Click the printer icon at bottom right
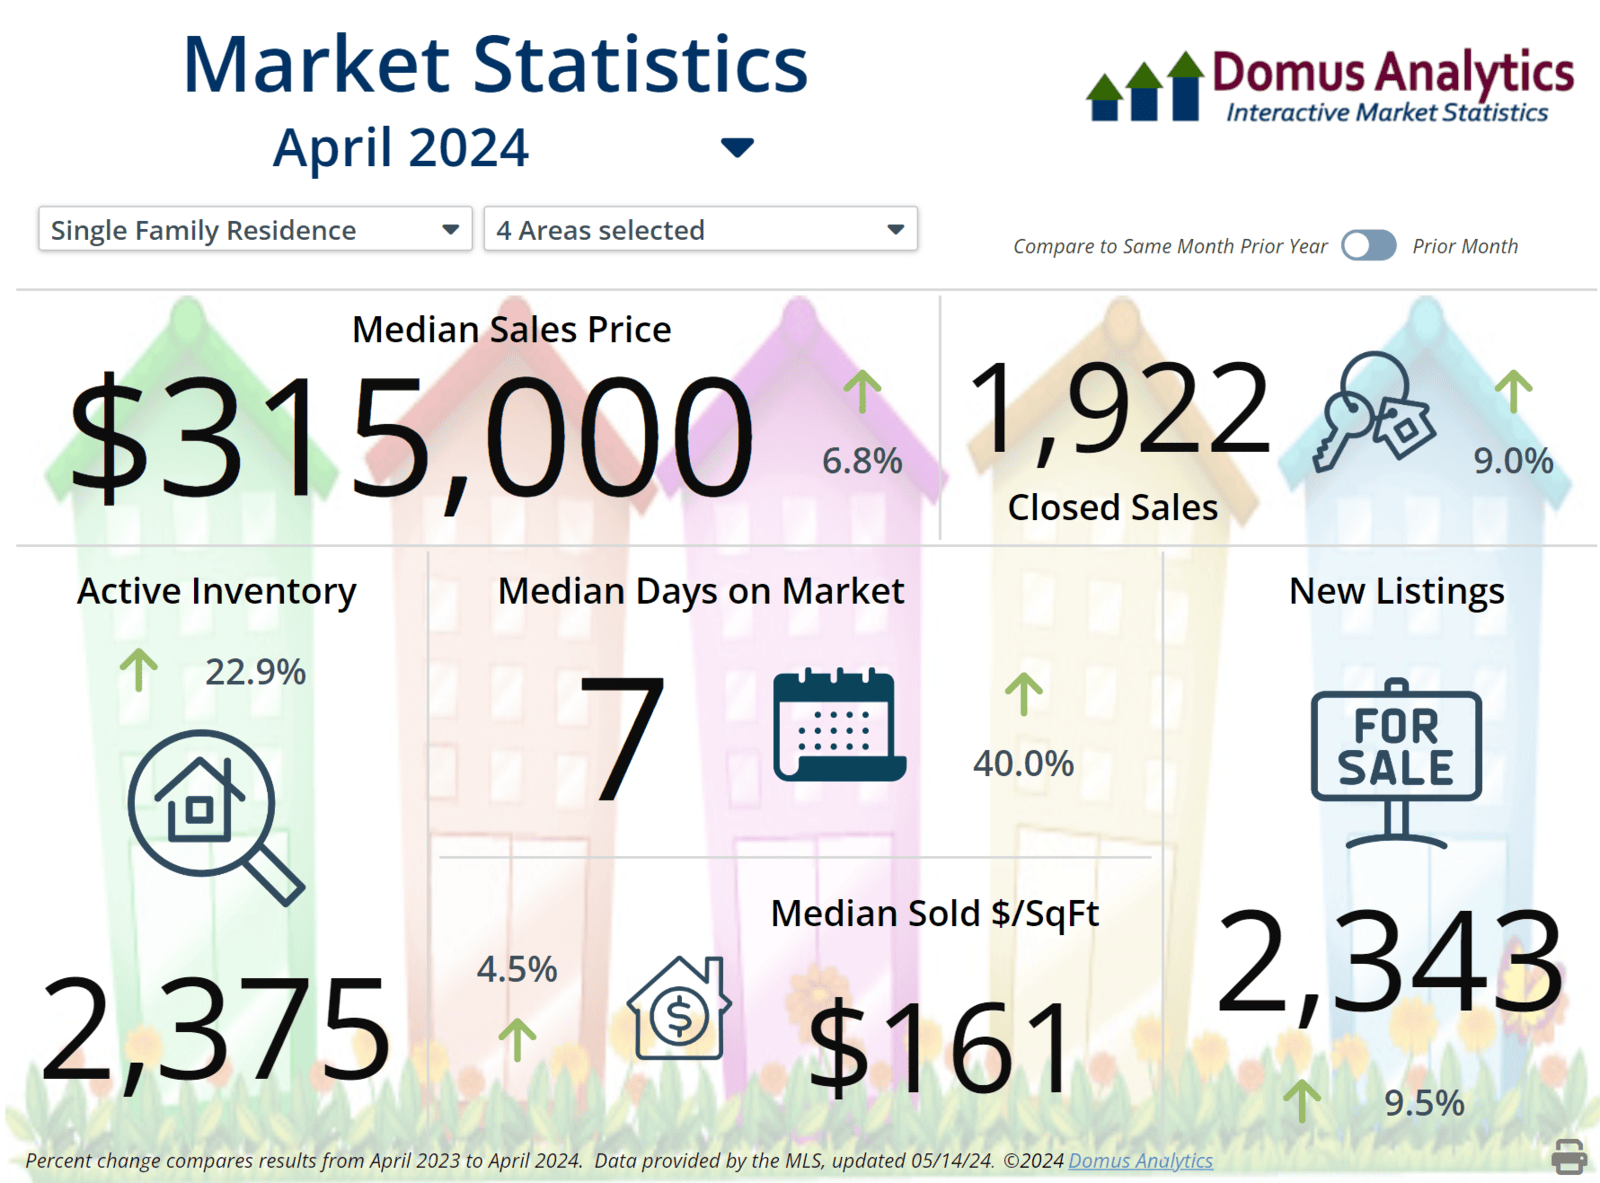 pos(1568,1155)
